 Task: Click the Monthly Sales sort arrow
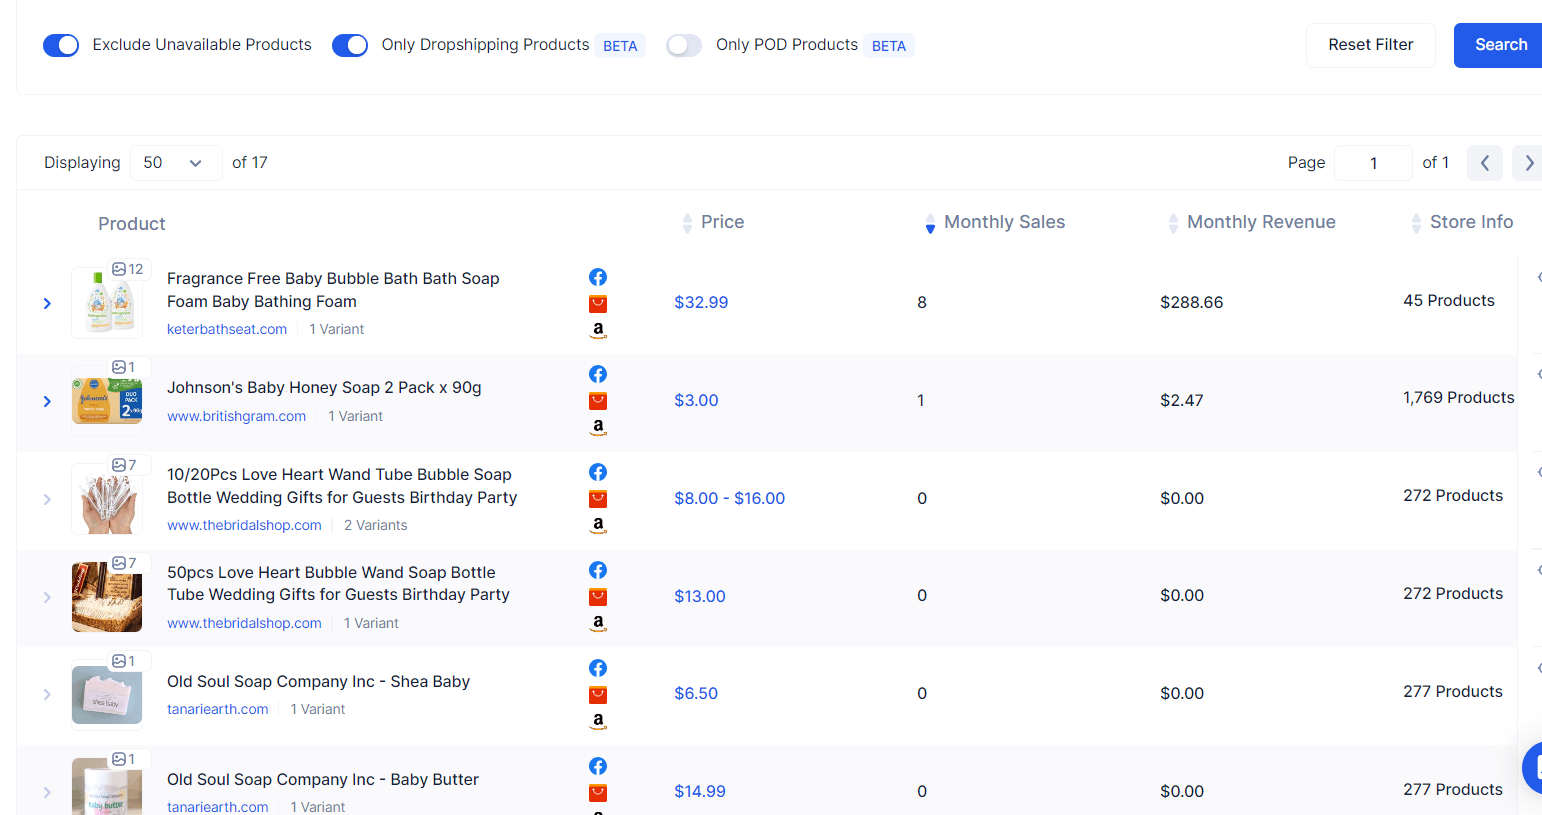coord(930,222)
